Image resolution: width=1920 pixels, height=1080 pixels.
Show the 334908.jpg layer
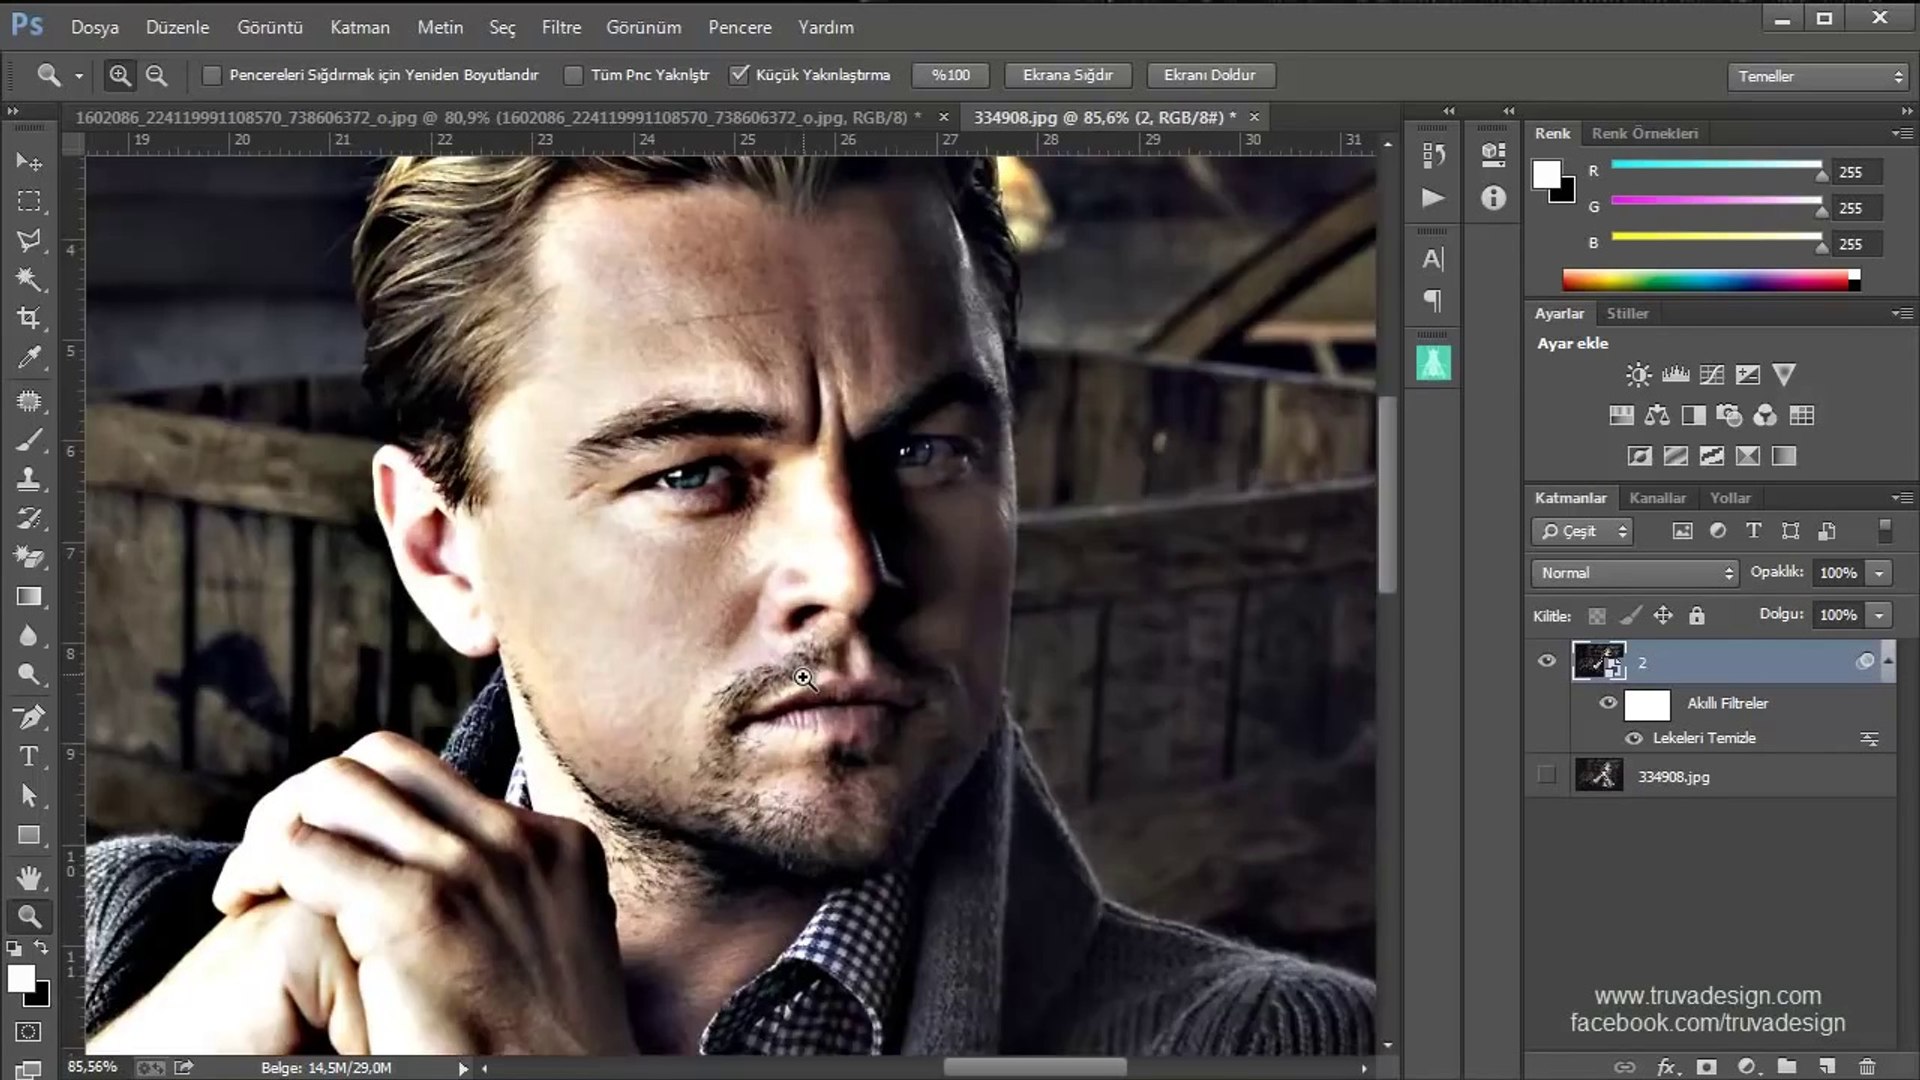[x=1547, y=775]
